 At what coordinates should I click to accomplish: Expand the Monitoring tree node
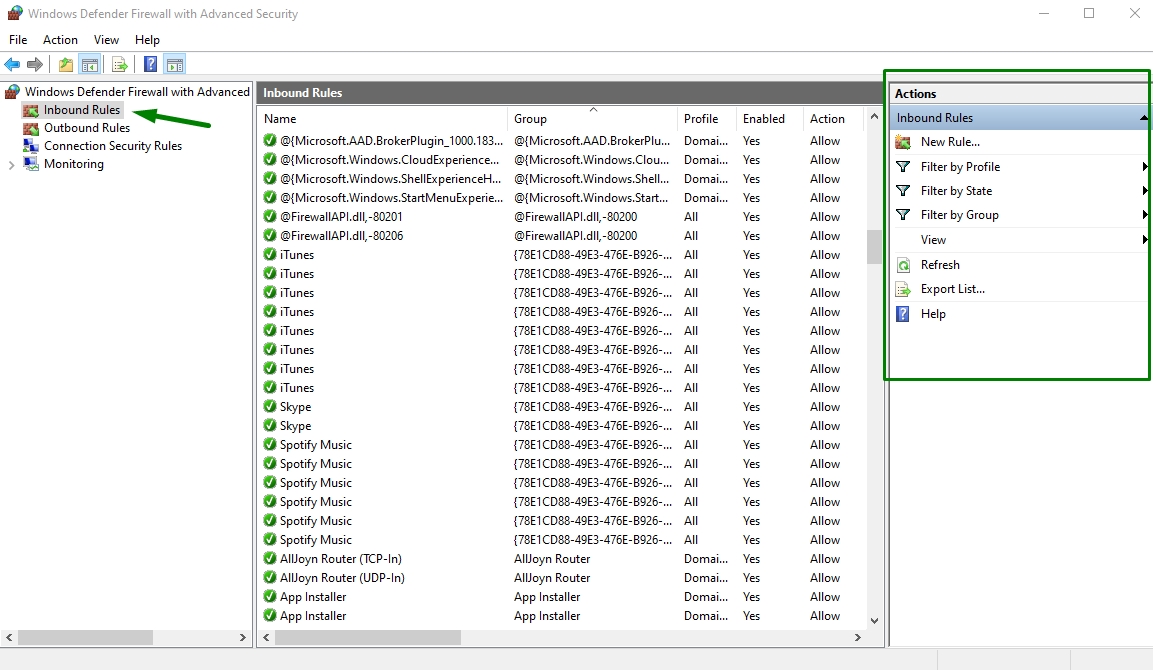[11, 165]
